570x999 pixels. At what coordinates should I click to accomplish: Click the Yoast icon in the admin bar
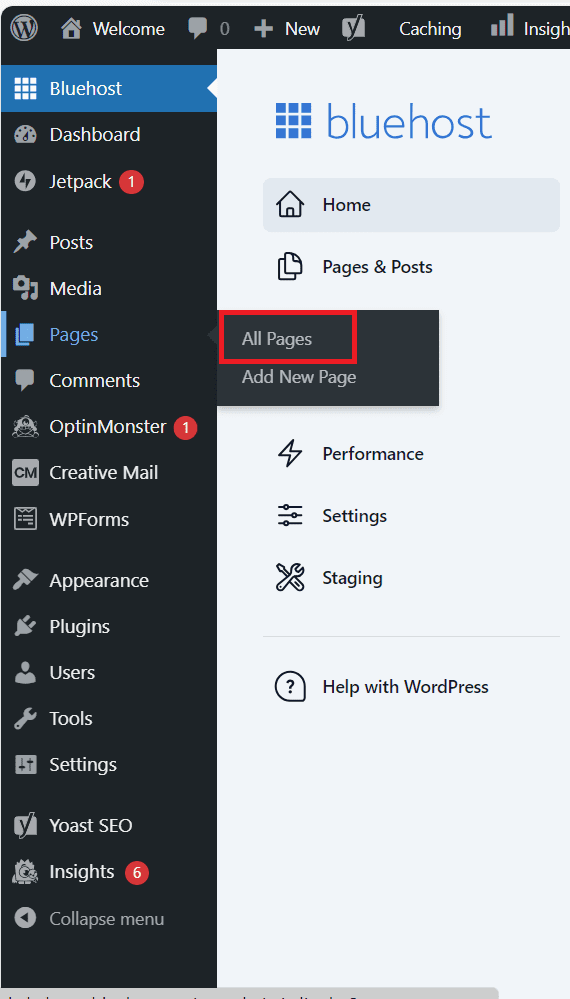pyautogui.click(x=353, y=29)
